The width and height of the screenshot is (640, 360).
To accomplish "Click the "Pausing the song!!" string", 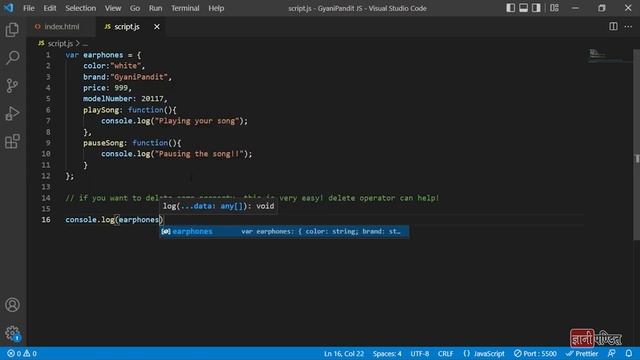I will coord(199,154).
